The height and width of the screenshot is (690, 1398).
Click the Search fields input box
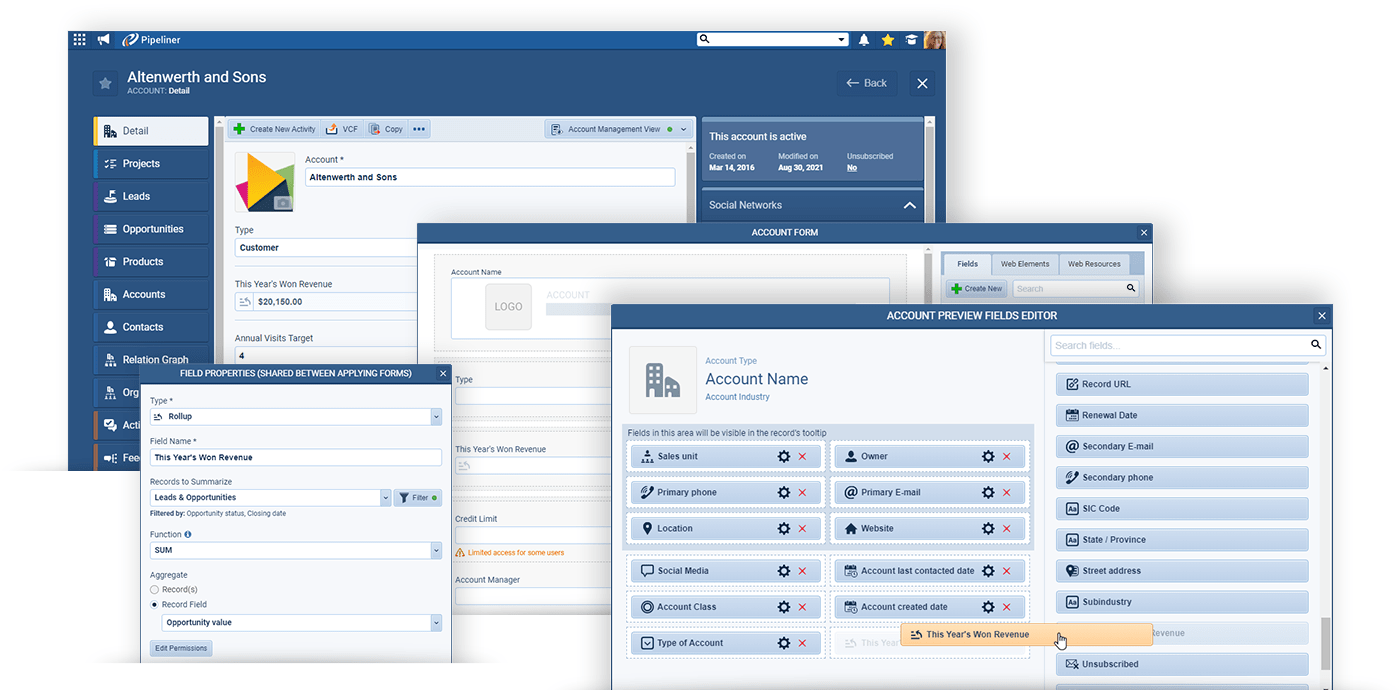pos(1180,345)
